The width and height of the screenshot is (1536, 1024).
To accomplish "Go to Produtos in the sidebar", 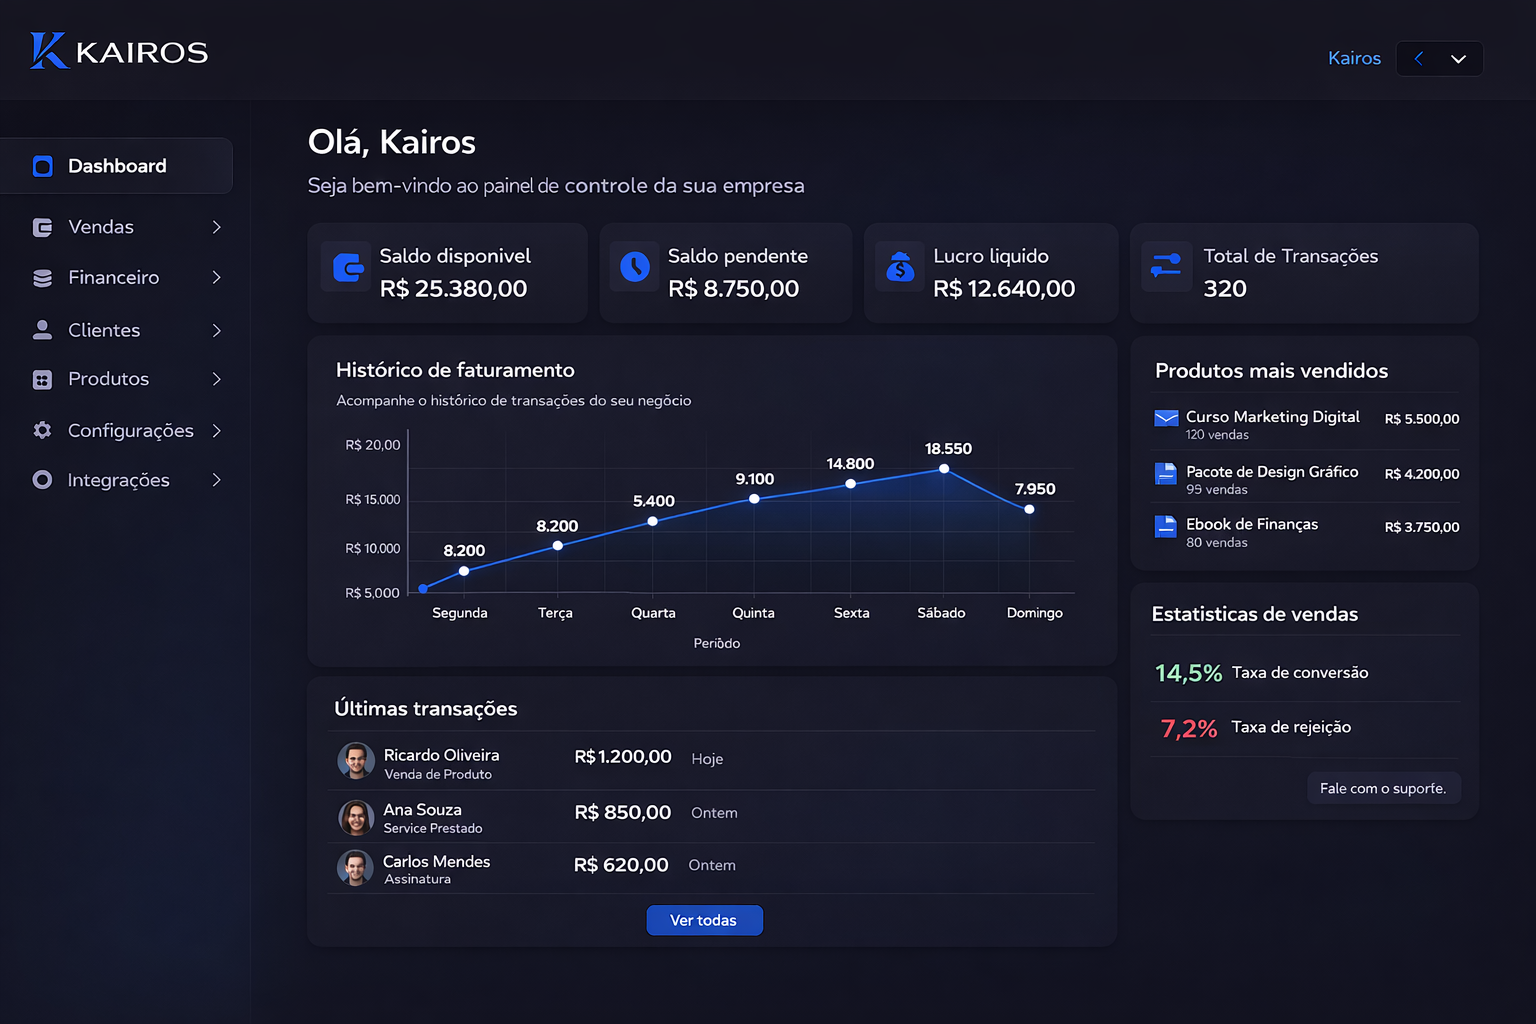I will (108, 379).
